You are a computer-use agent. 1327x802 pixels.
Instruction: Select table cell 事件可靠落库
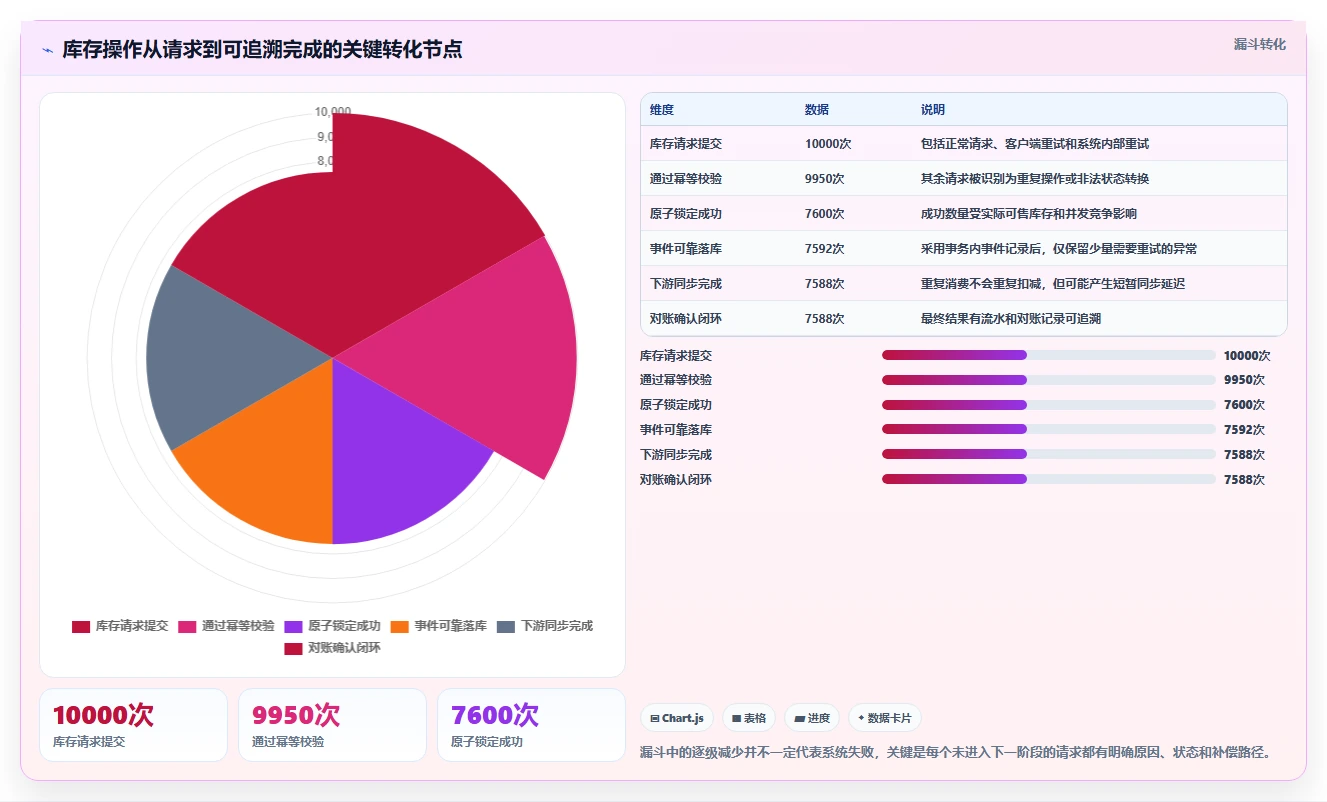coord(686,249)
